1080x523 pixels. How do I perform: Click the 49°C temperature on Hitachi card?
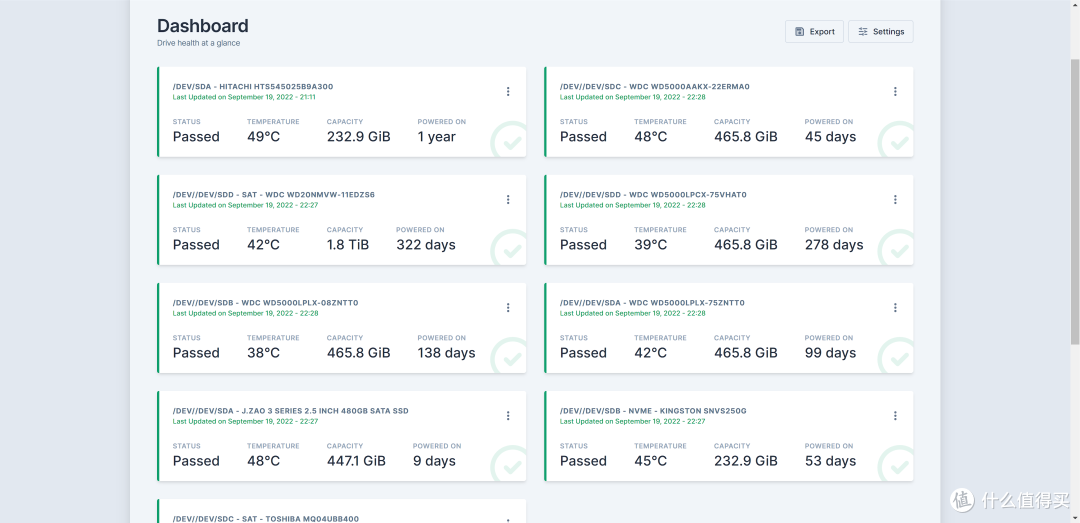pos(263,136)
